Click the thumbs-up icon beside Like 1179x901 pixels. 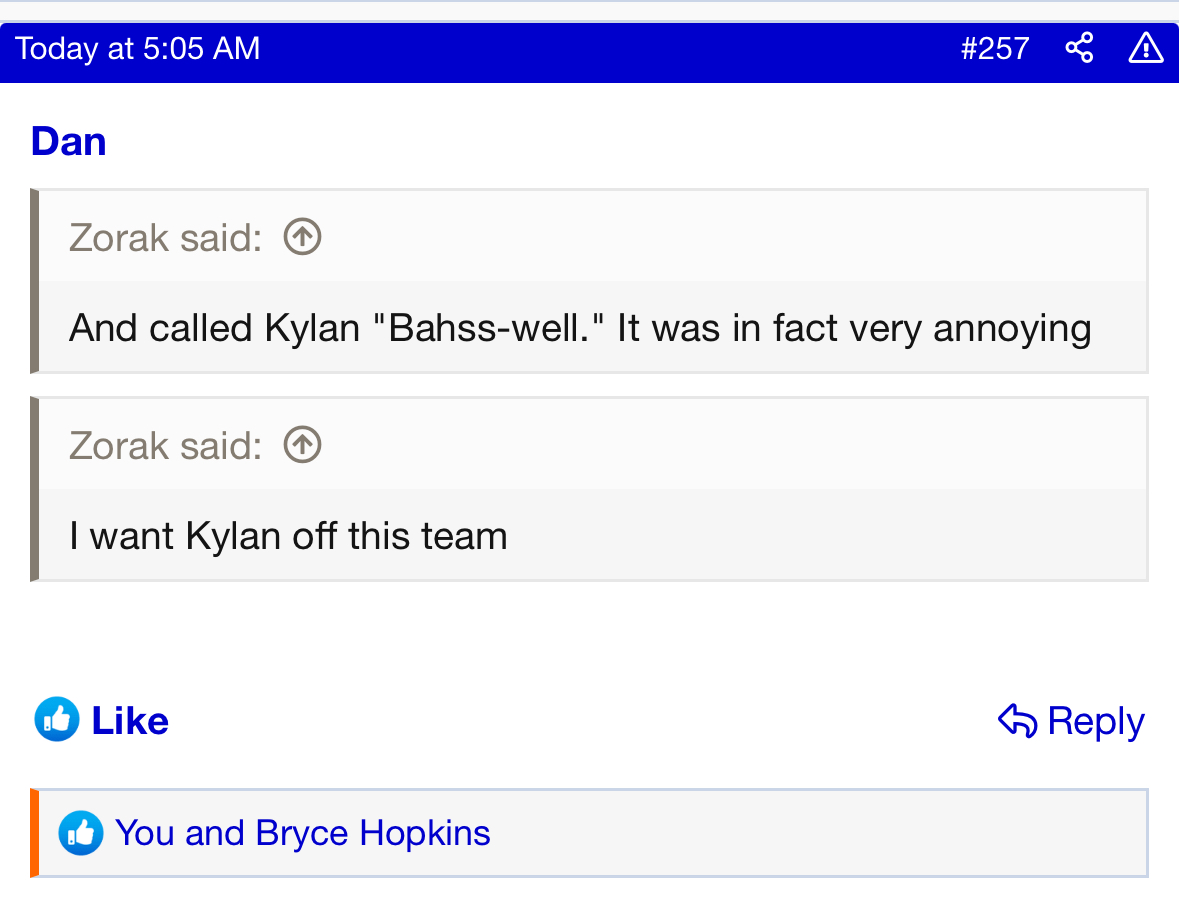click(x=57, y=719)
